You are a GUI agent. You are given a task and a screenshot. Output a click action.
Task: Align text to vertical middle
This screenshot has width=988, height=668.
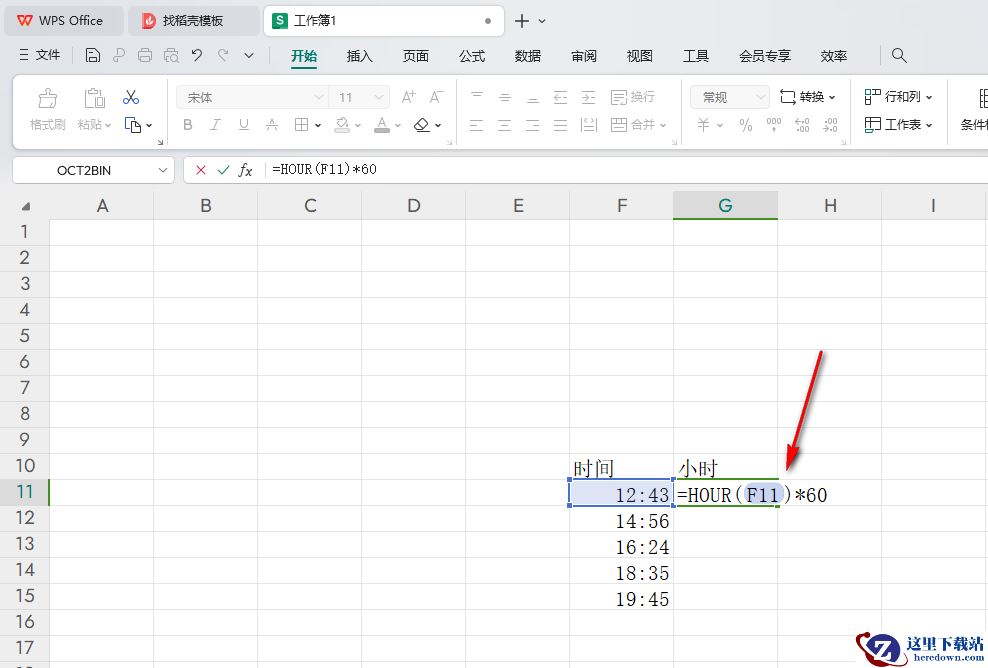[505, 97]
